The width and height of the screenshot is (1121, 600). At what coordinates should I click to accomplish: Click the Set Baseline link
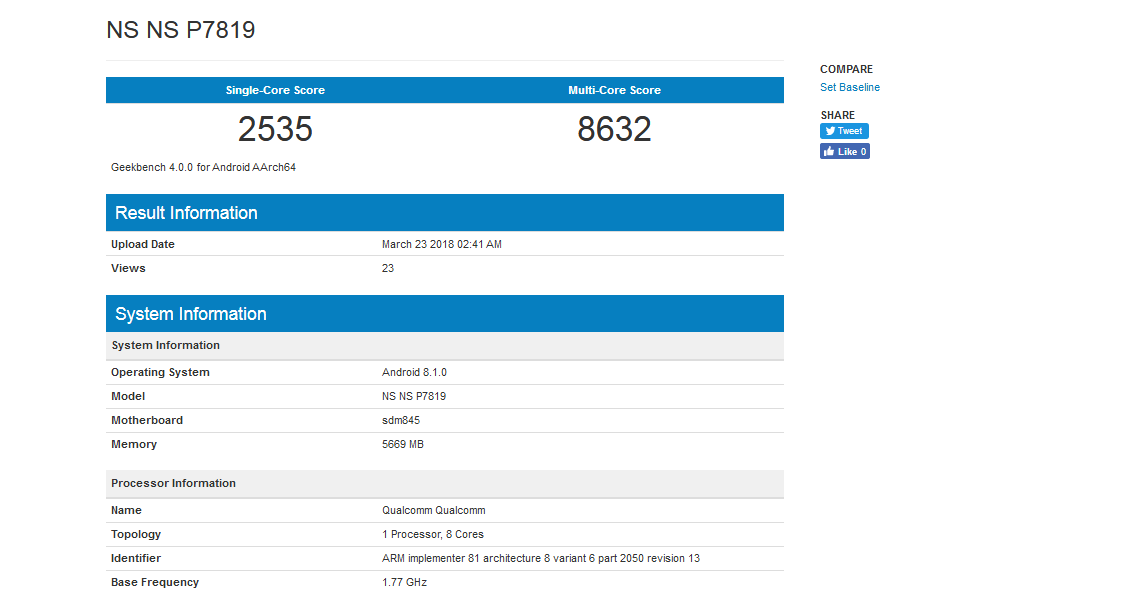point(850,88)
